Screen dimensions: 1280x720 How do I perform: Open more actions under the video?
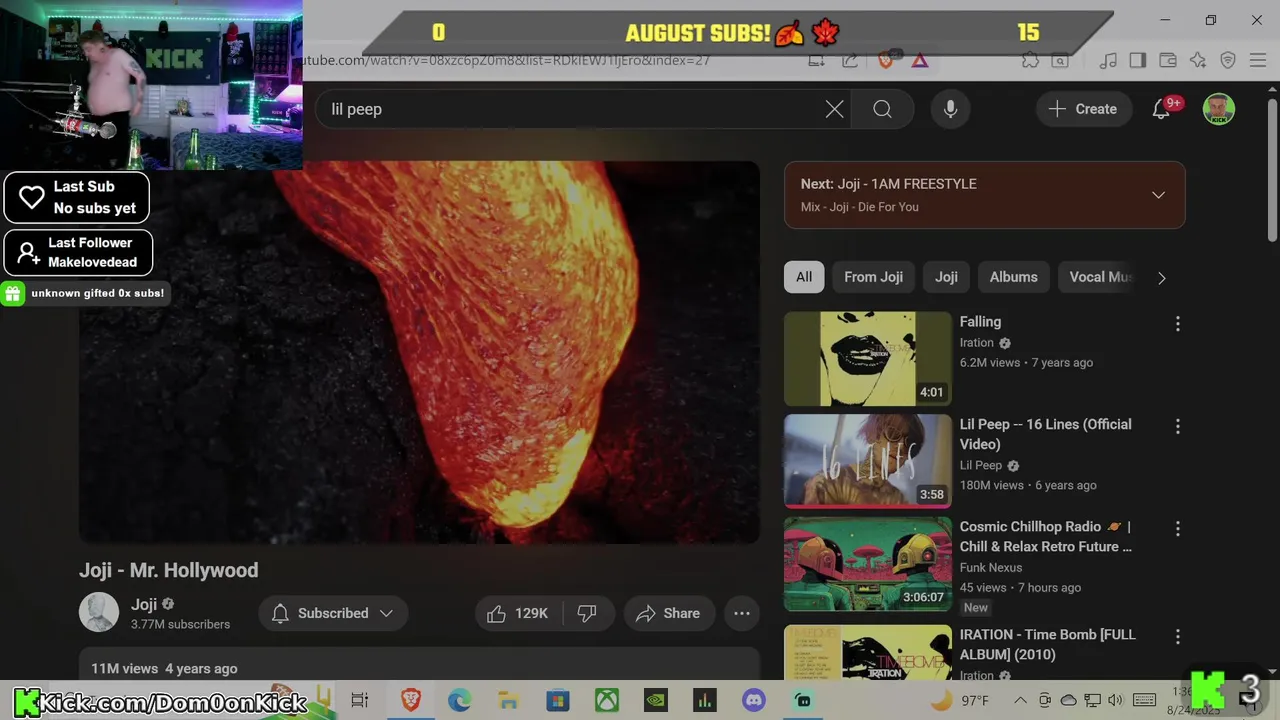pyautogui.click(x=742, y=613)
